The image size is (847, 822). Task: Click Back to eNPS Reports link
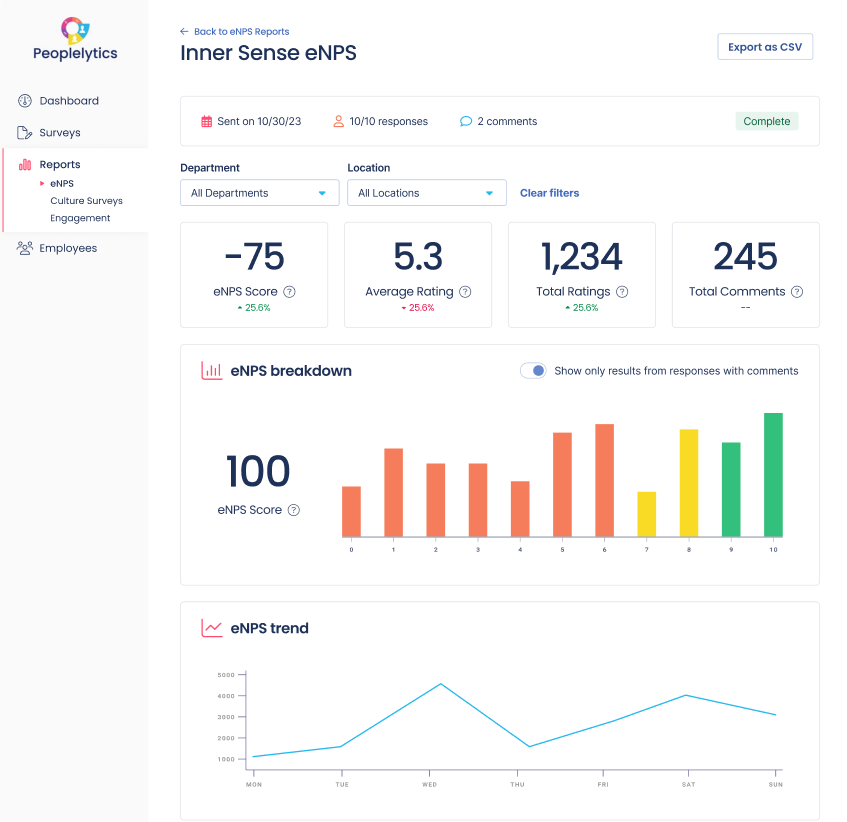coord(241,32)
